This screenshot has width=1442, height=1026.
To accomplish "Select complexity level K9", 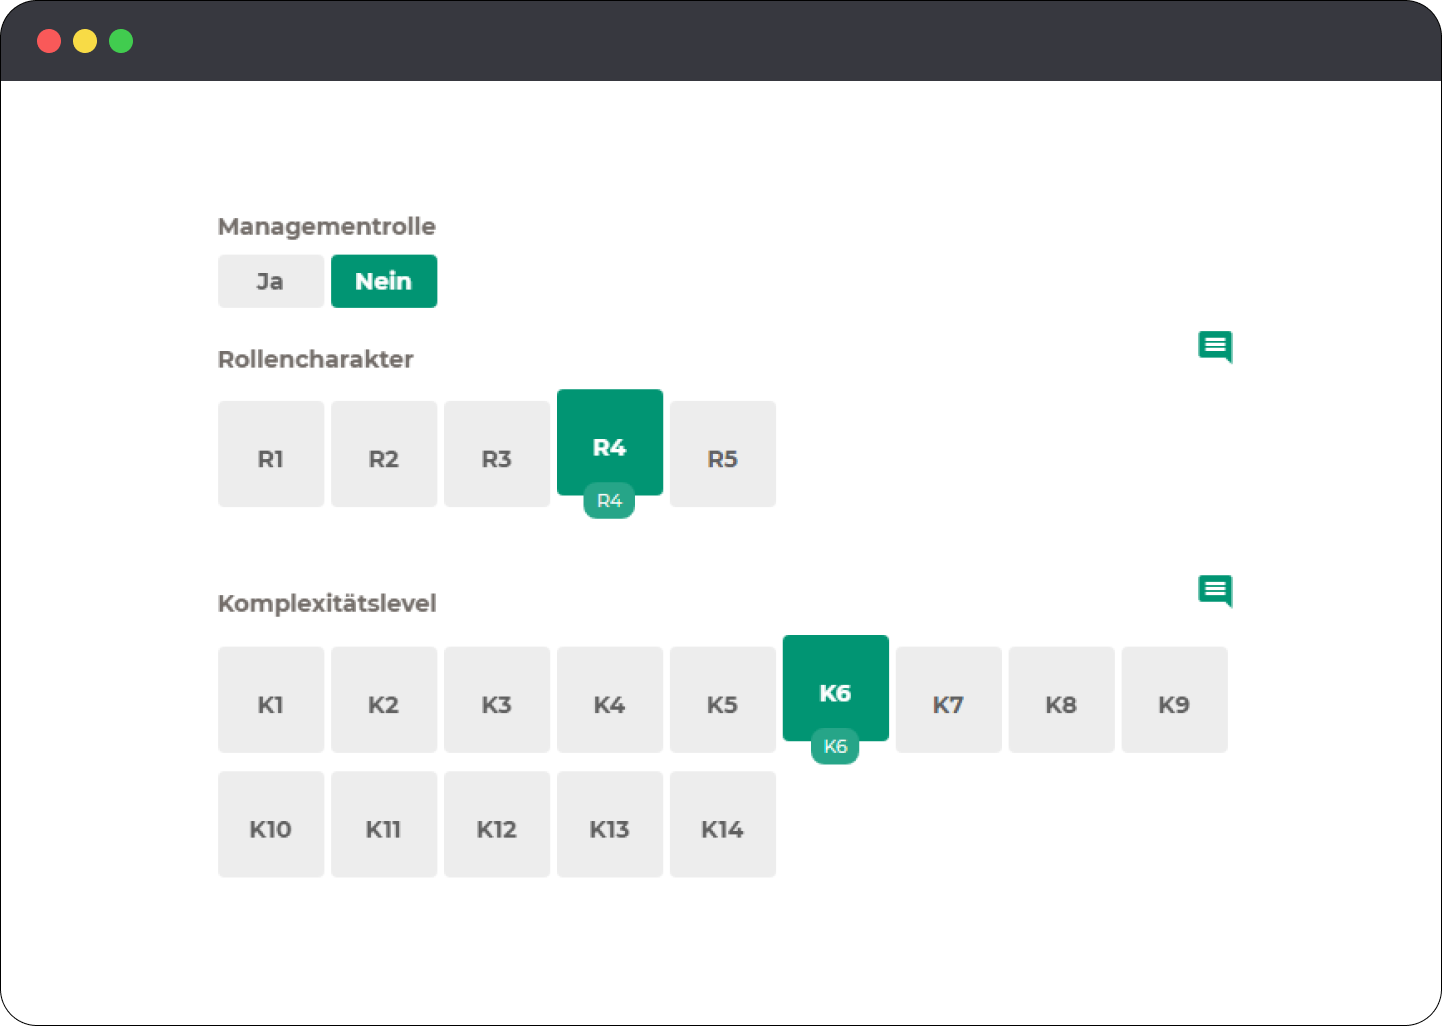I will coord(1174,699).
